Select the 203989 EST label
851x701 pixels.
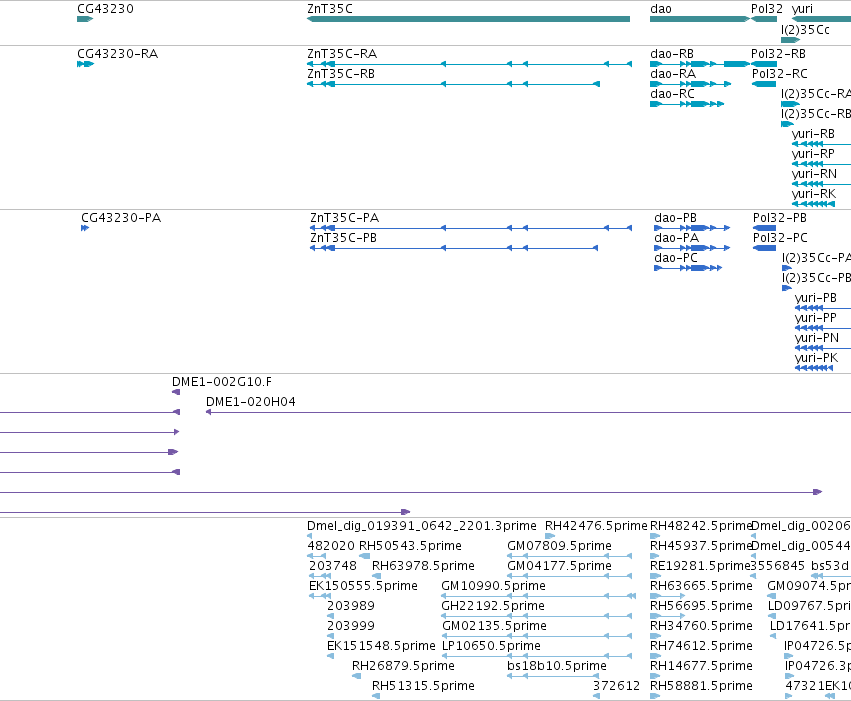pos(351,606)
